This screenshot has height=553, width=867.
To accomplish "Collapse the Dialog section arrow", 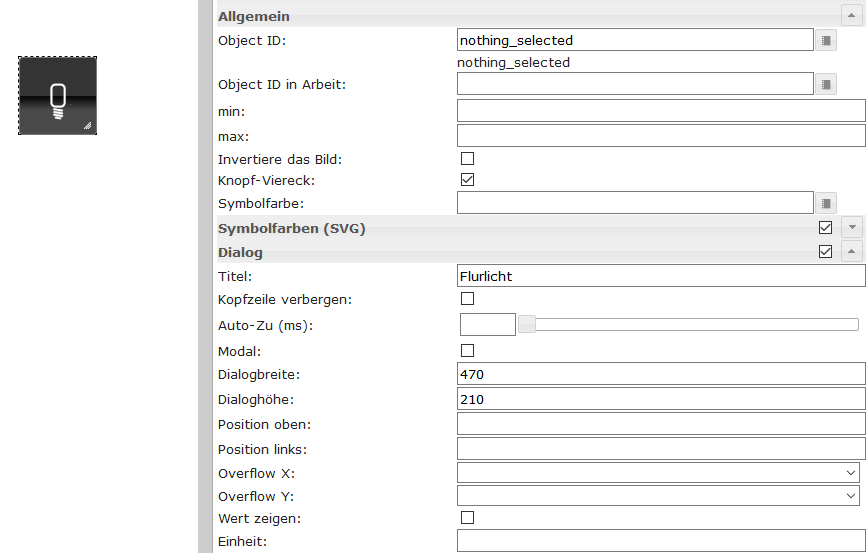I will pyautogui.click(x=851, y=252).
